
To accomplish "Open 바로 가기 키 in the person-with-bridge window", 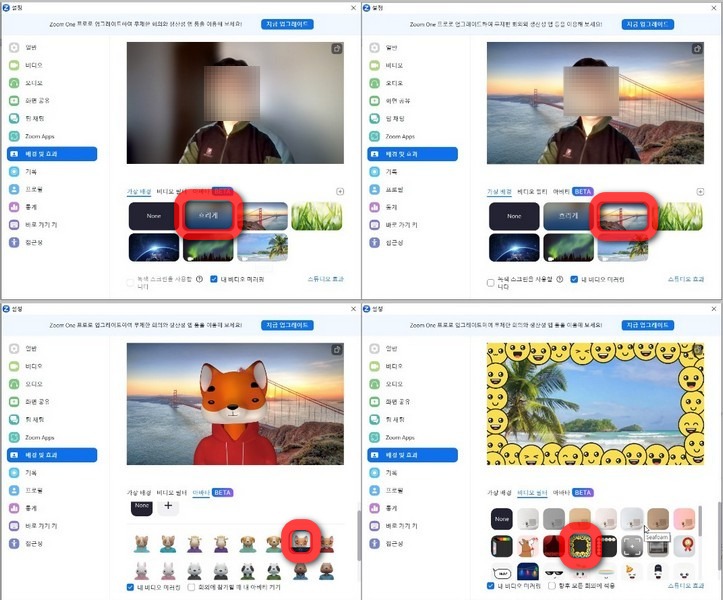I will tap(401, 225).
